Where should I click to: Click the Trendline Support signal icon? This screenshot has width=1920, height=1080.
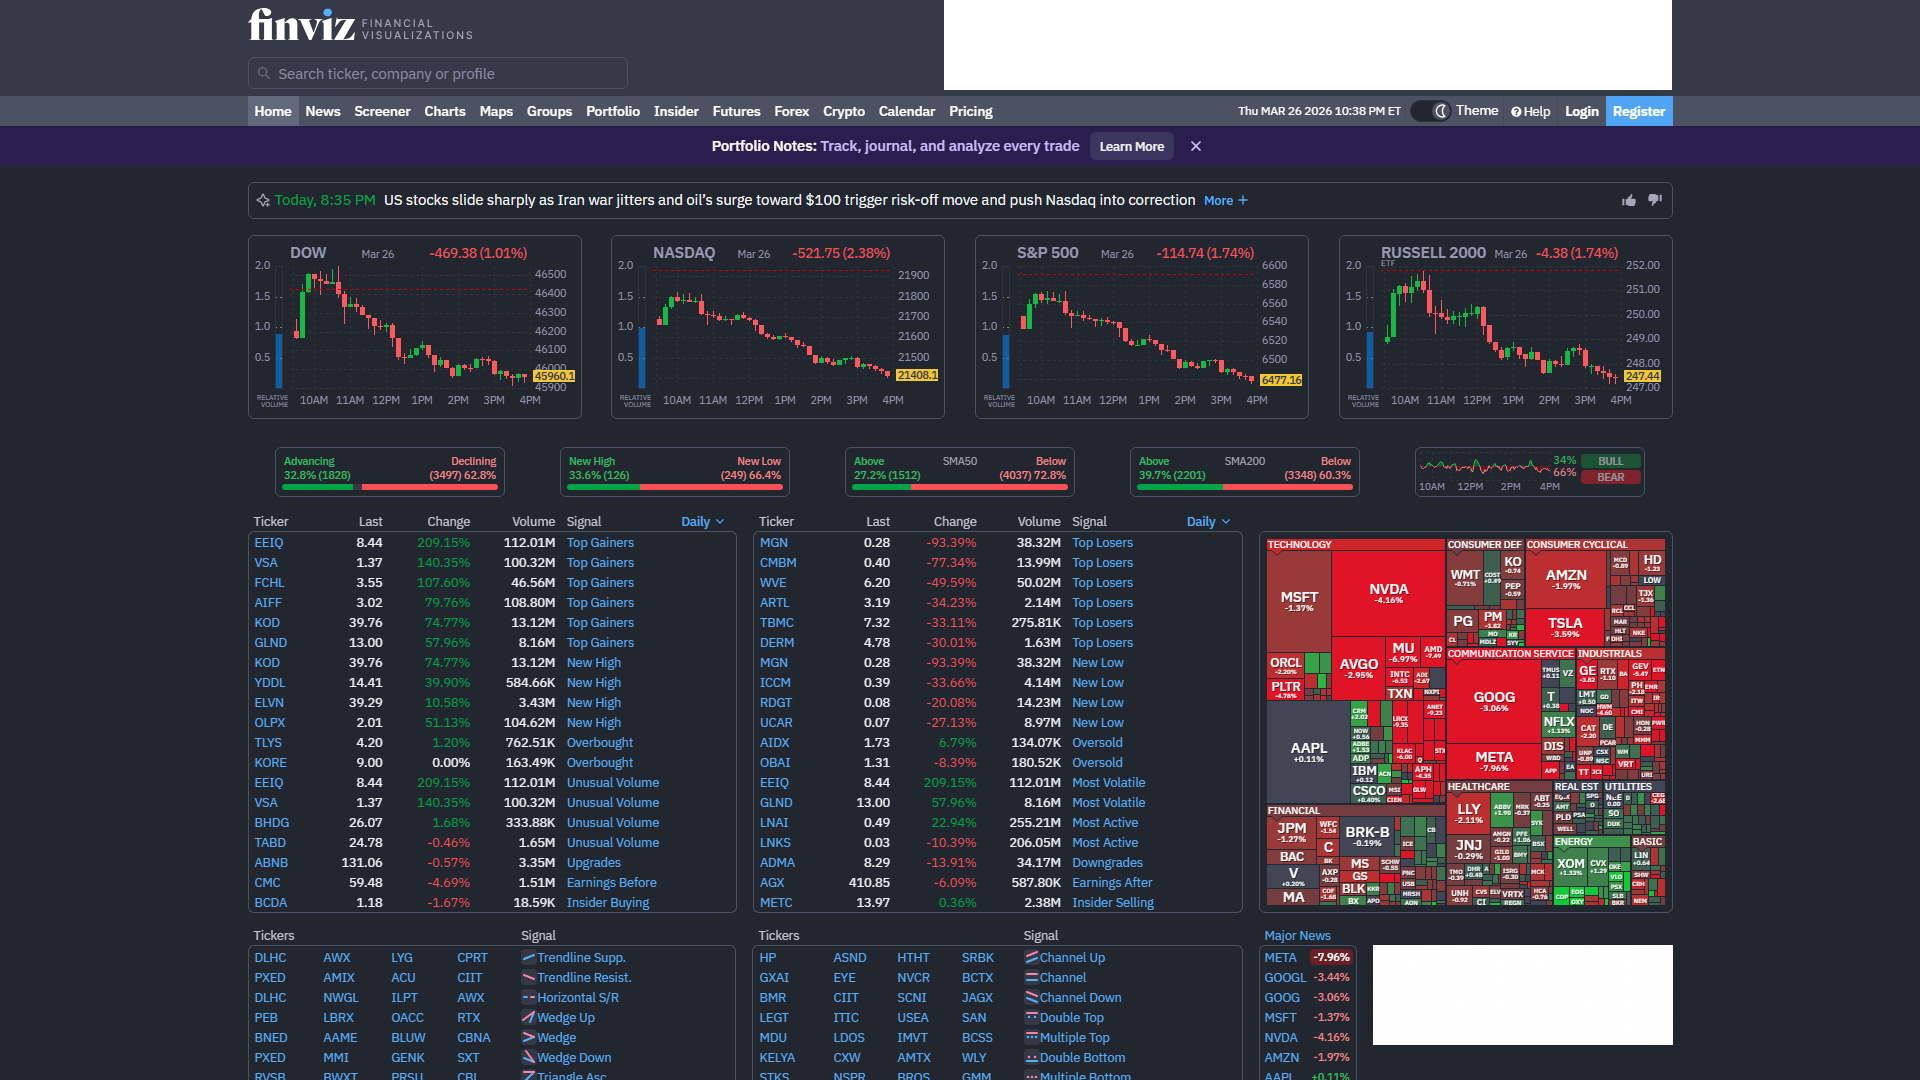click(528, 957)
